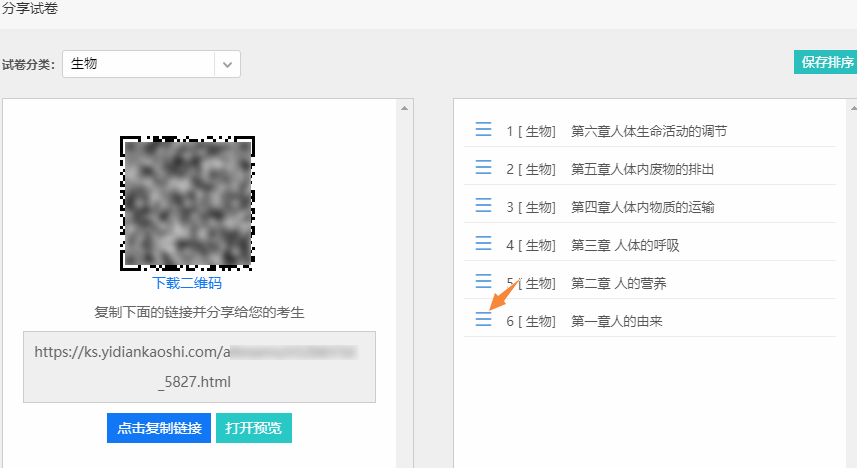The height and width of the screenshot is (468, 857).
Task: Select exam title 第二章 人的营养
Action: coord(618,283)
